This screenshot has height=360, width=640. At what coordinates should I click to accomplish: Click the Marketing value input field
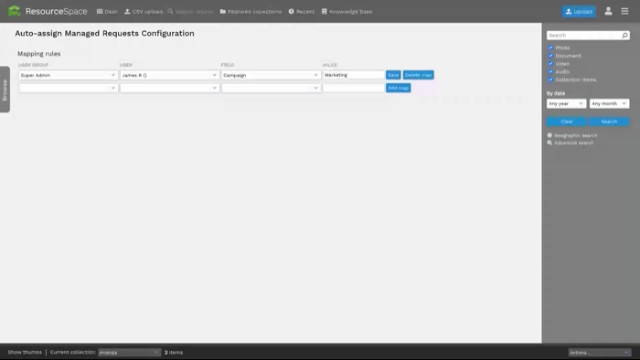tap(353, 75)
